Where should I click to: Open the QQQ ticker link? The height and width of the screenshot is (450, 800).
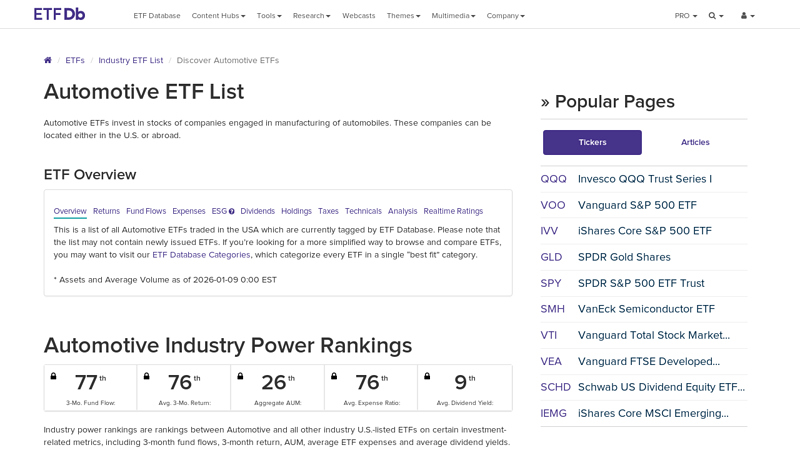tap(554, 179)
